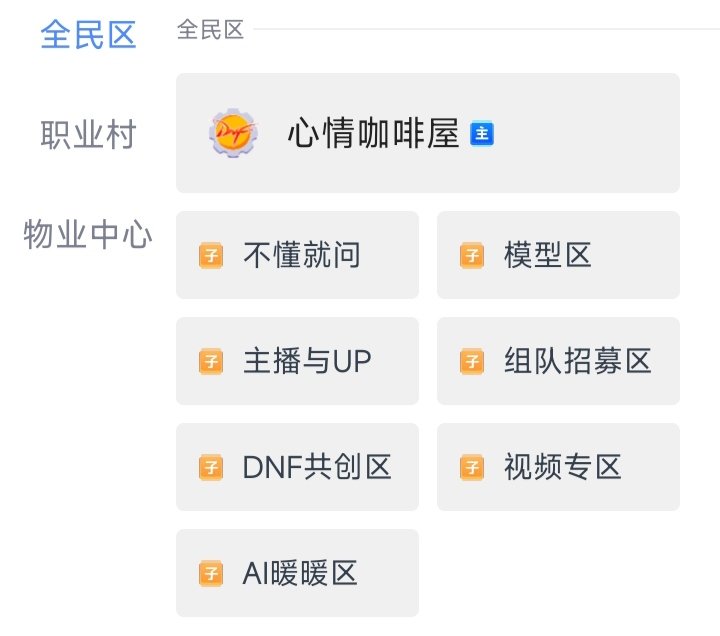This screenshot has width=720, height=636.
Task: Switch to the 物业中心 sidebar tab
Action: 88,236
